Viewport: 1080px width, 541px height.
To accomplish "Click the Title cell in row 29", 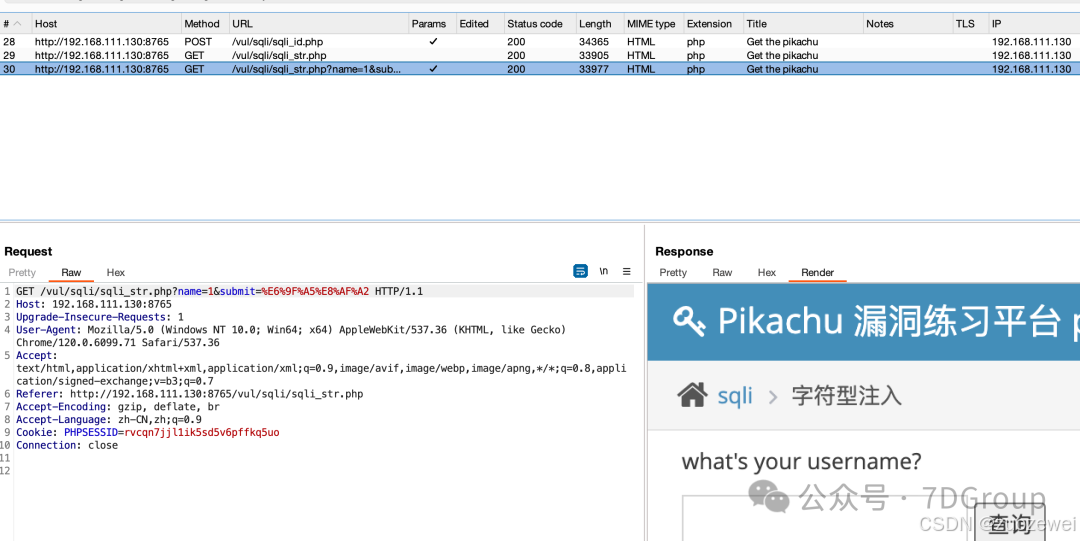I will [782, 55].
